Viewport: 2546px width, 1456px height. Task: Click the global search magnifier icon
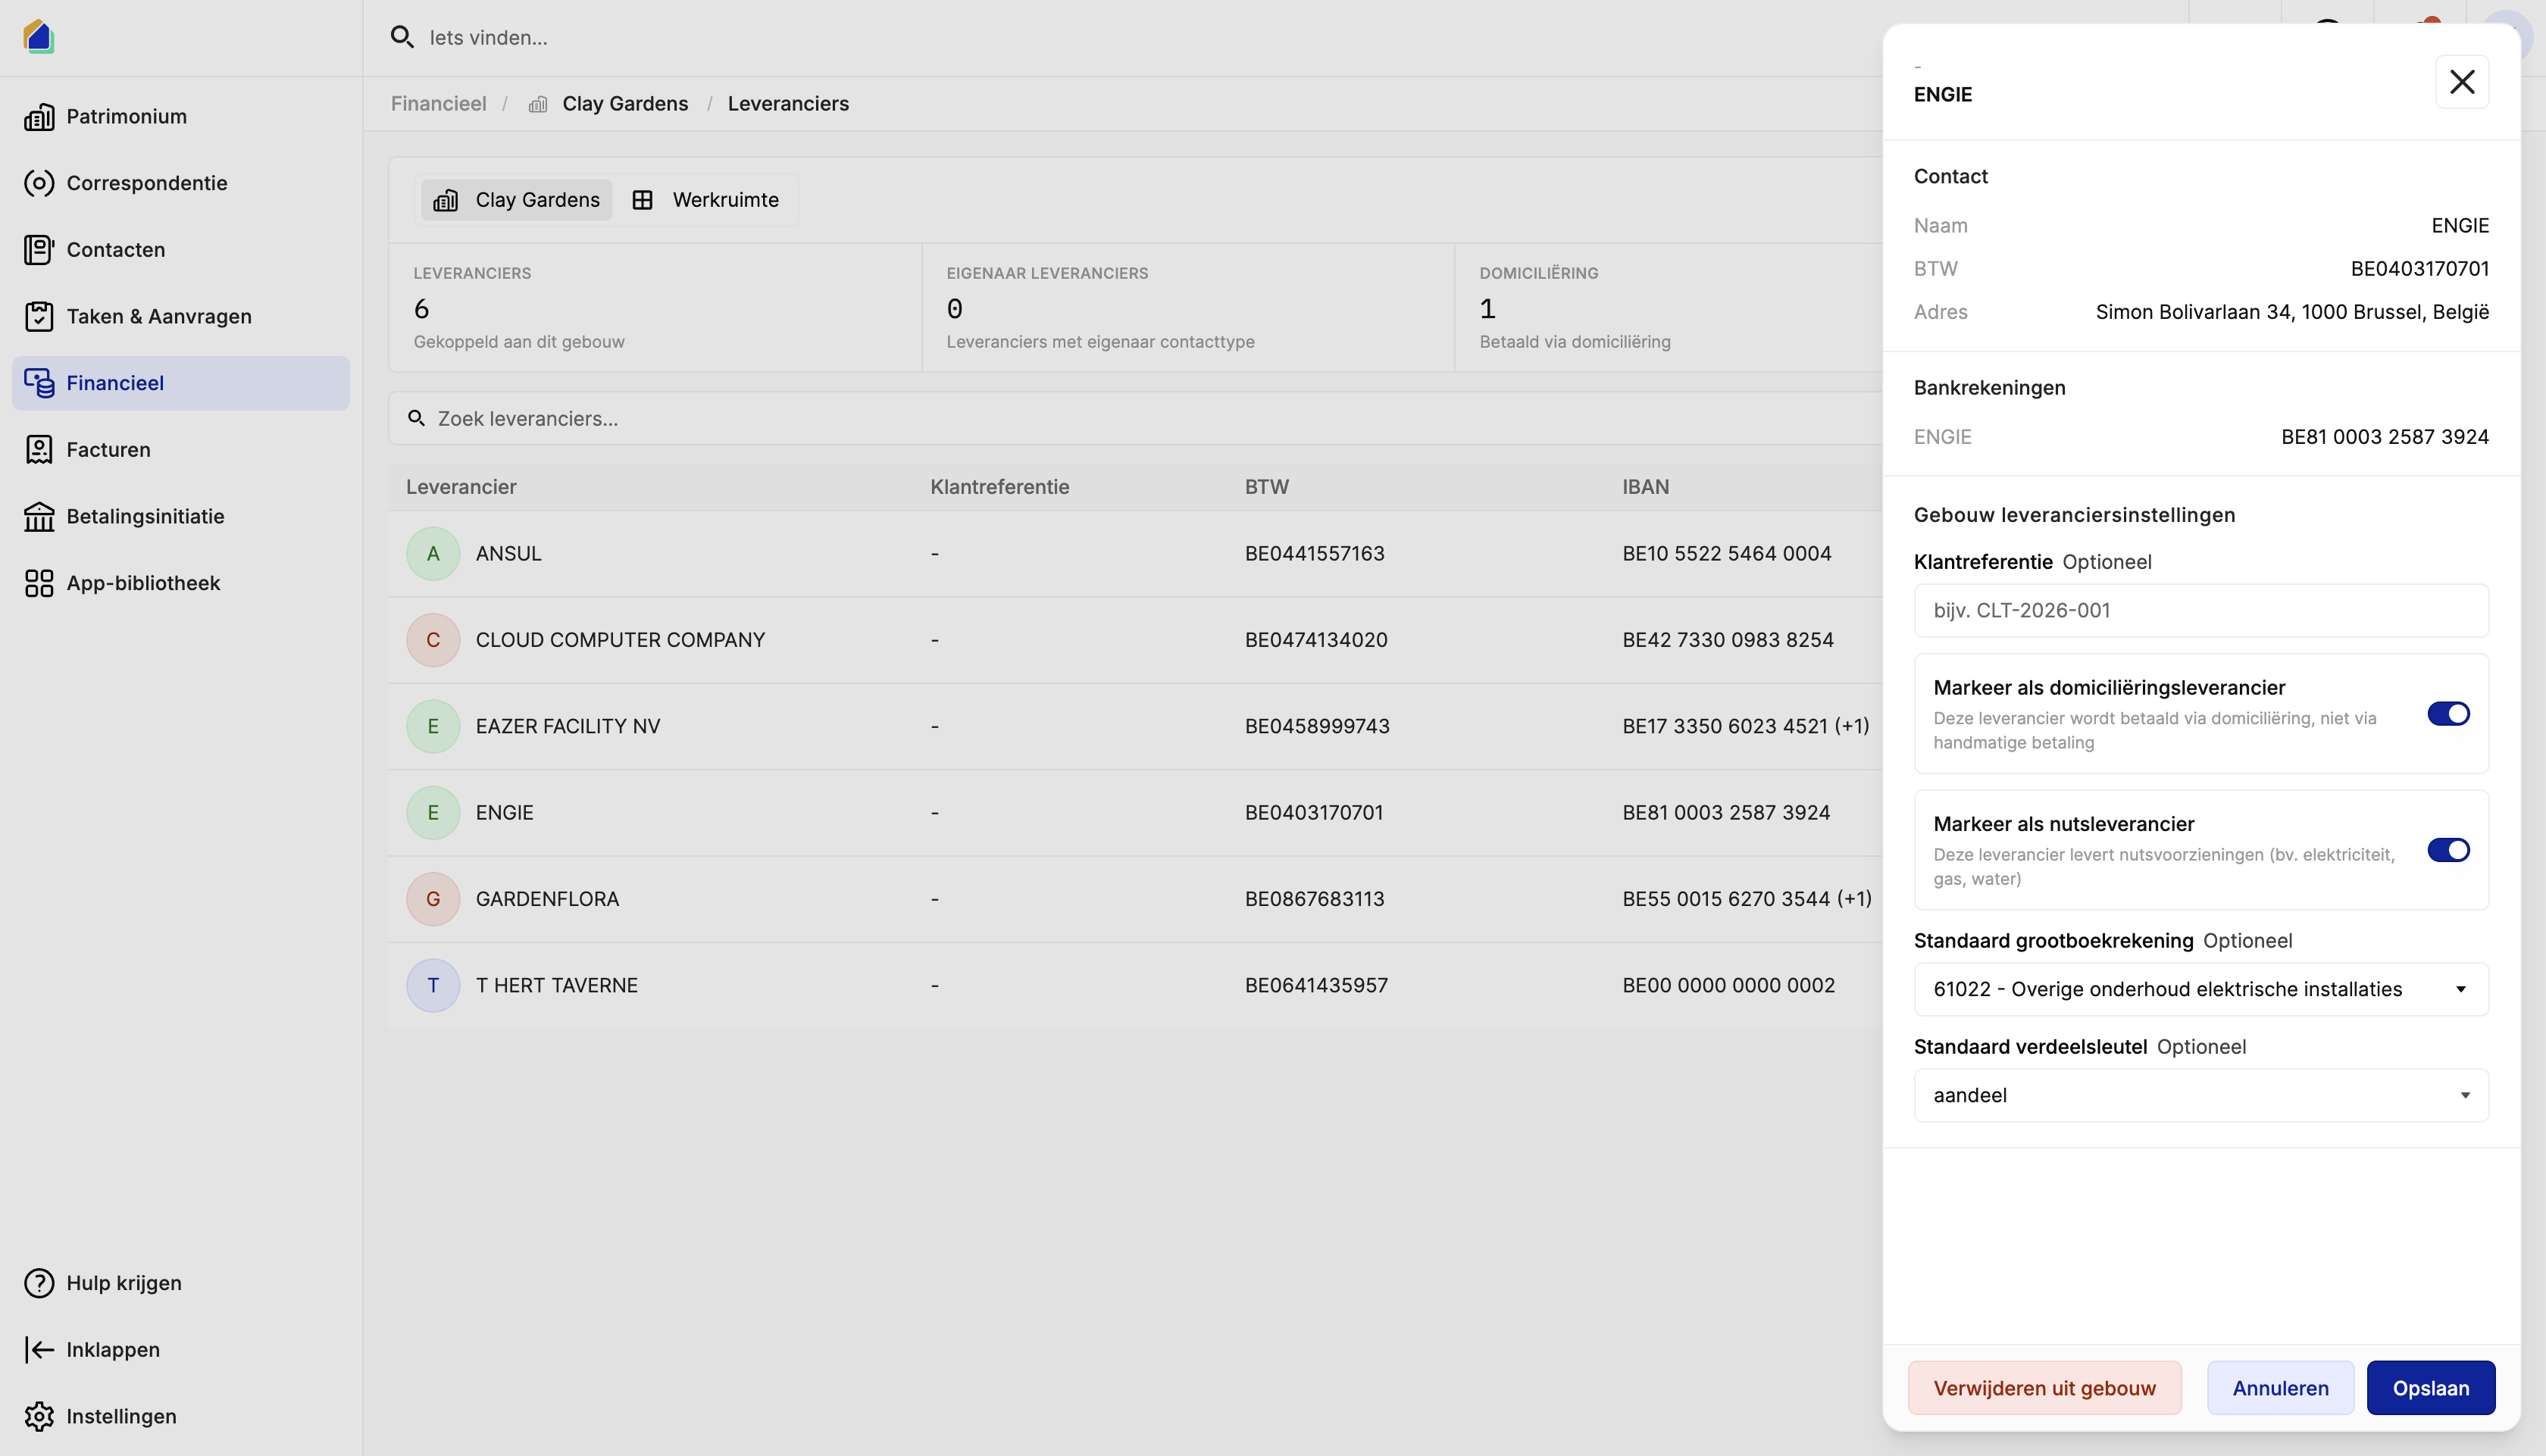pos(402,37)
